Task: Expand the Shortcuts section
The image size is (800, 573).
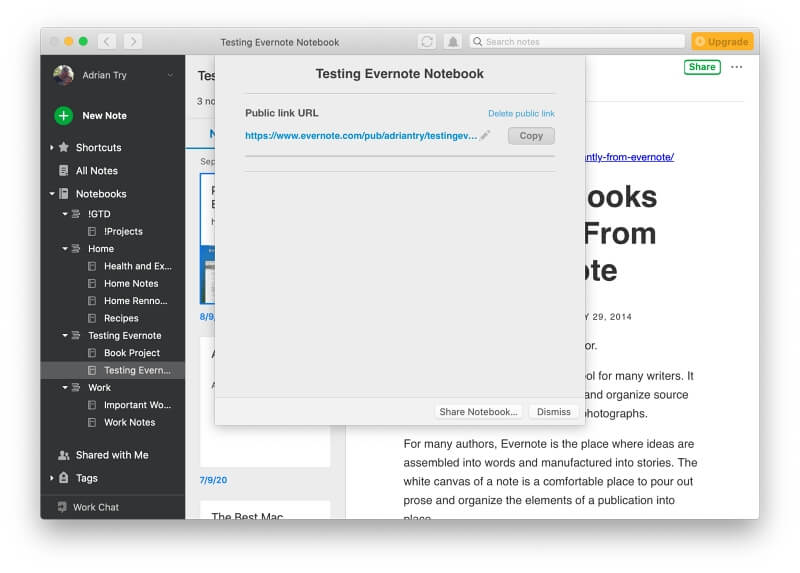Action: coord(52,147)
